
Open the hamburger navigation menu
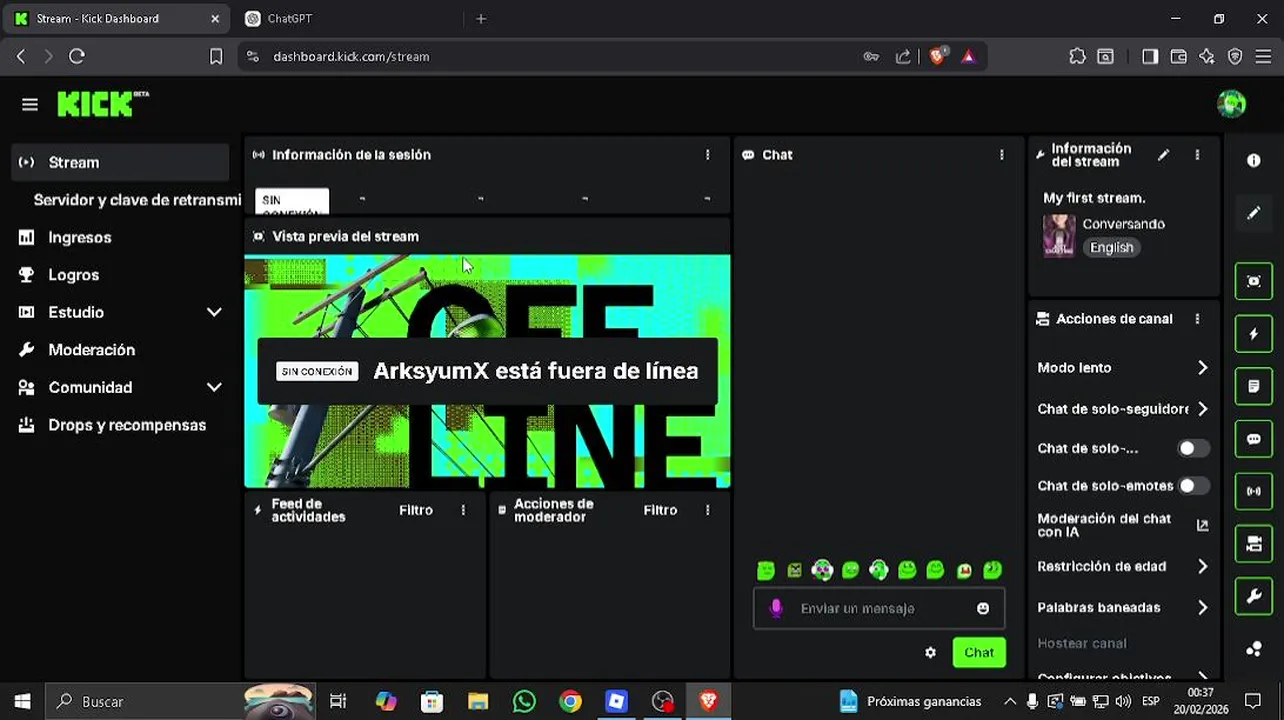point(29,104)
